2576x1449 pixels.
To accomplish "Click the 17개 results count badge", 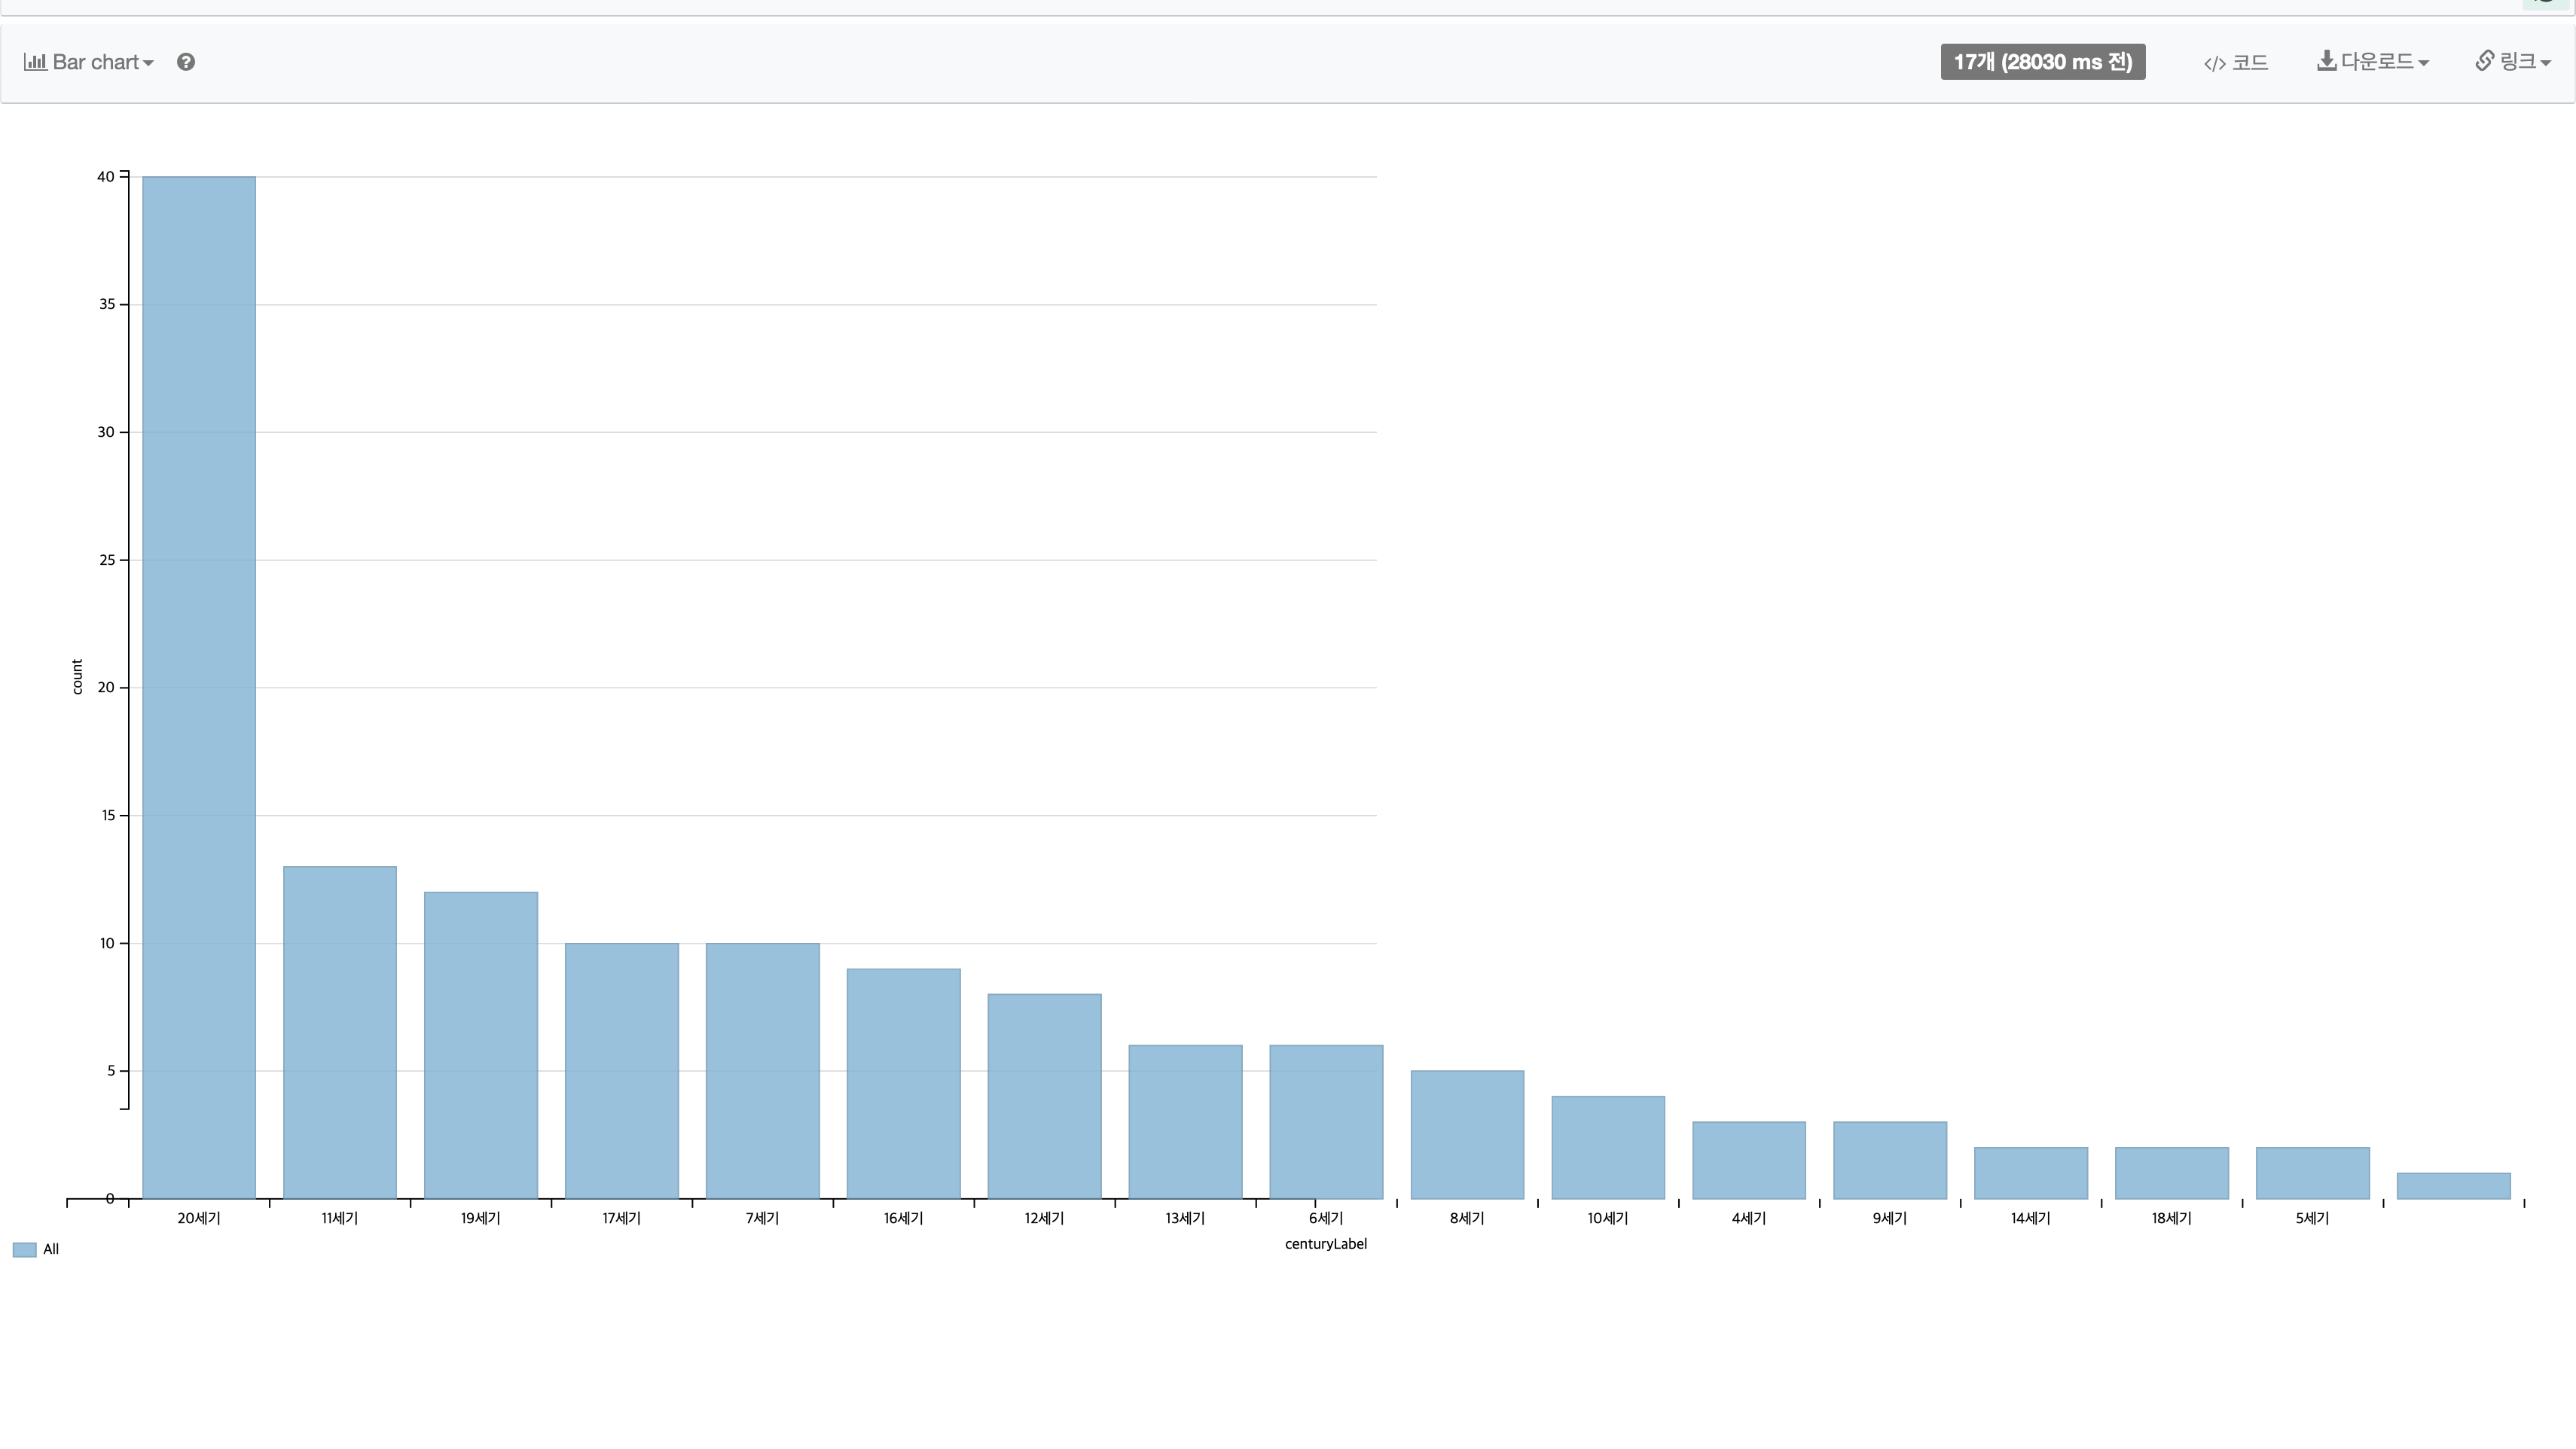I will [2042, 62].
